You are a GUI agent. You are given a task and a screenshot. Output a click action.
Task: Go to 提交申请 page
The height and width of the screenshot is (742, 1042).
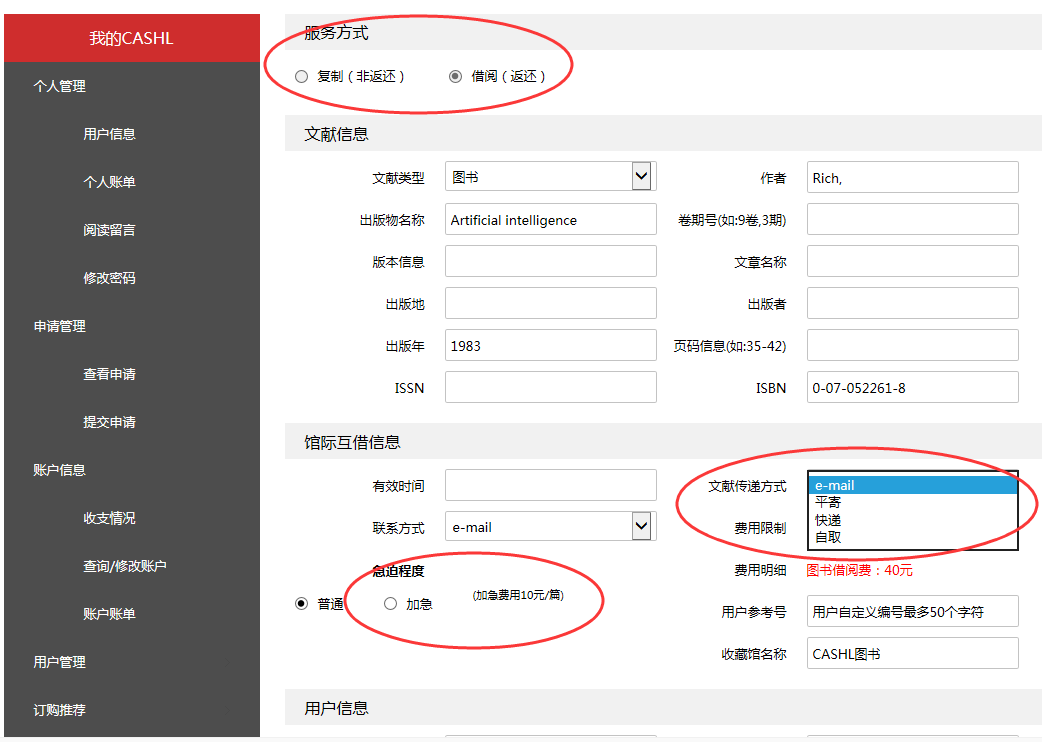[x=109, y=422]
